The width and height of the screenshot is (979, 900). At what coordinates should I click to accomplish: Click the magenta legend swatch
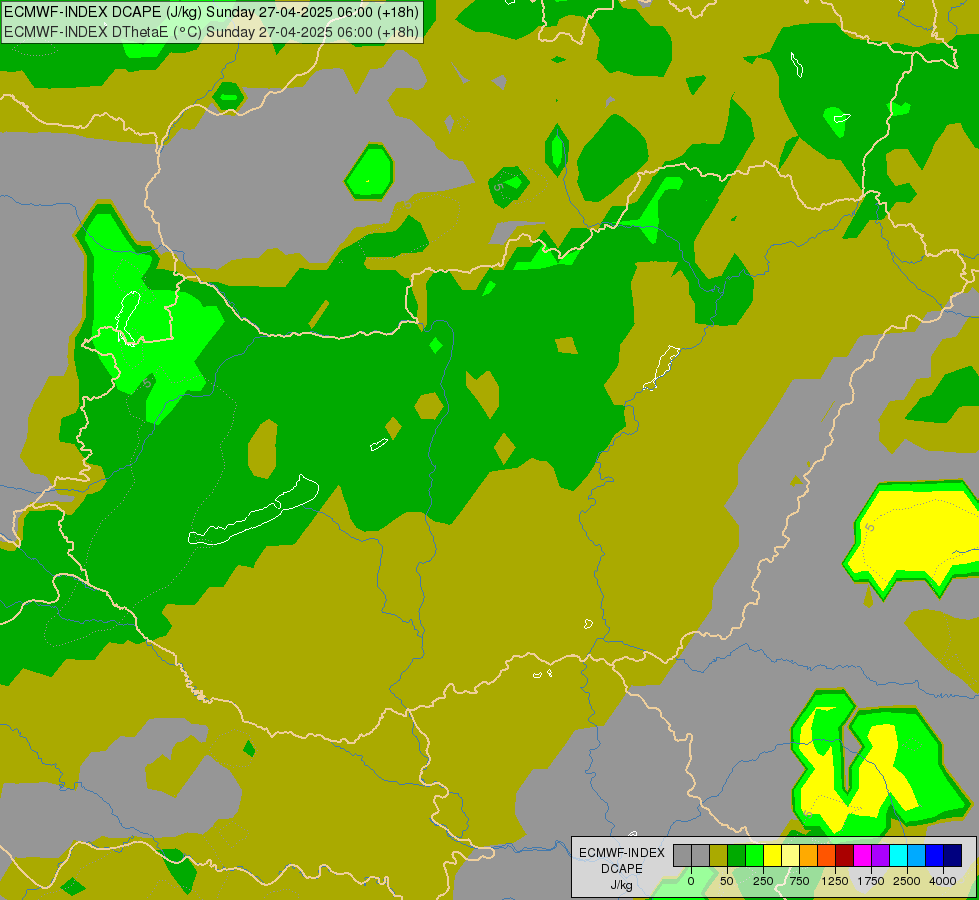pos(862,855)
